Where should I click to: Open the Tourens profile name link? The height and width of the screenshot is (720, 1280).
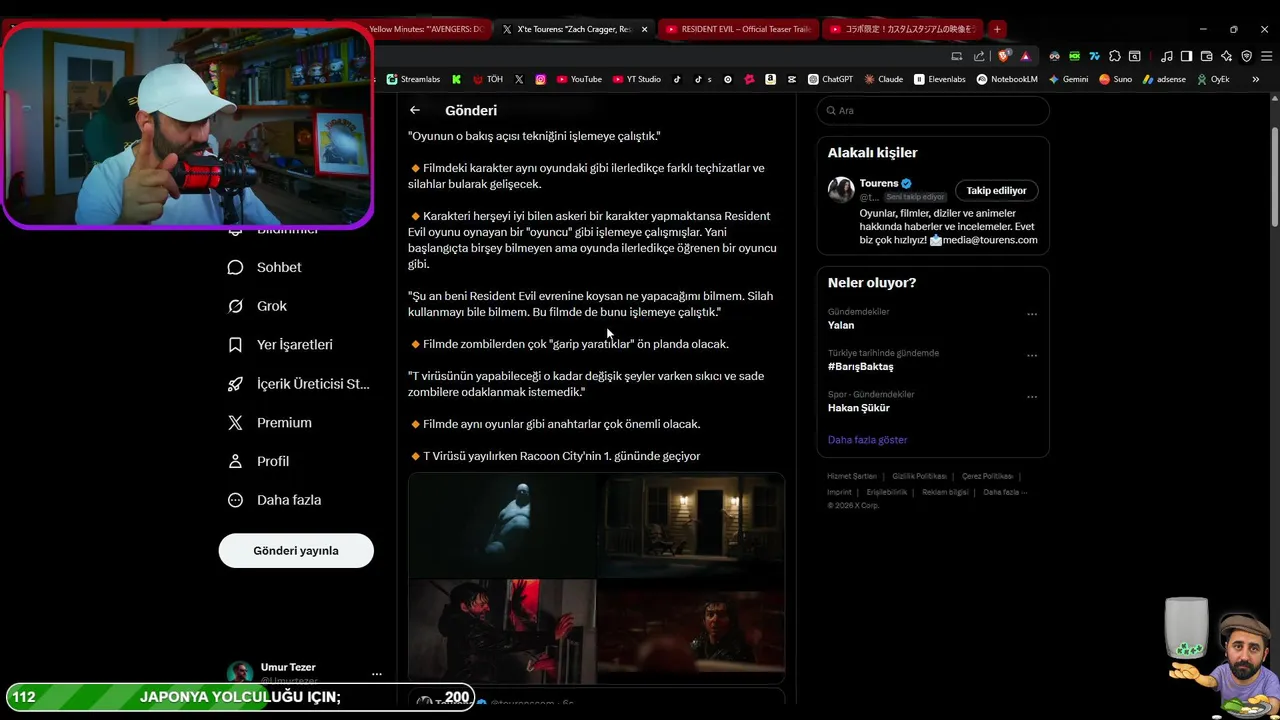pyautogui.click(x=879, y=183)
